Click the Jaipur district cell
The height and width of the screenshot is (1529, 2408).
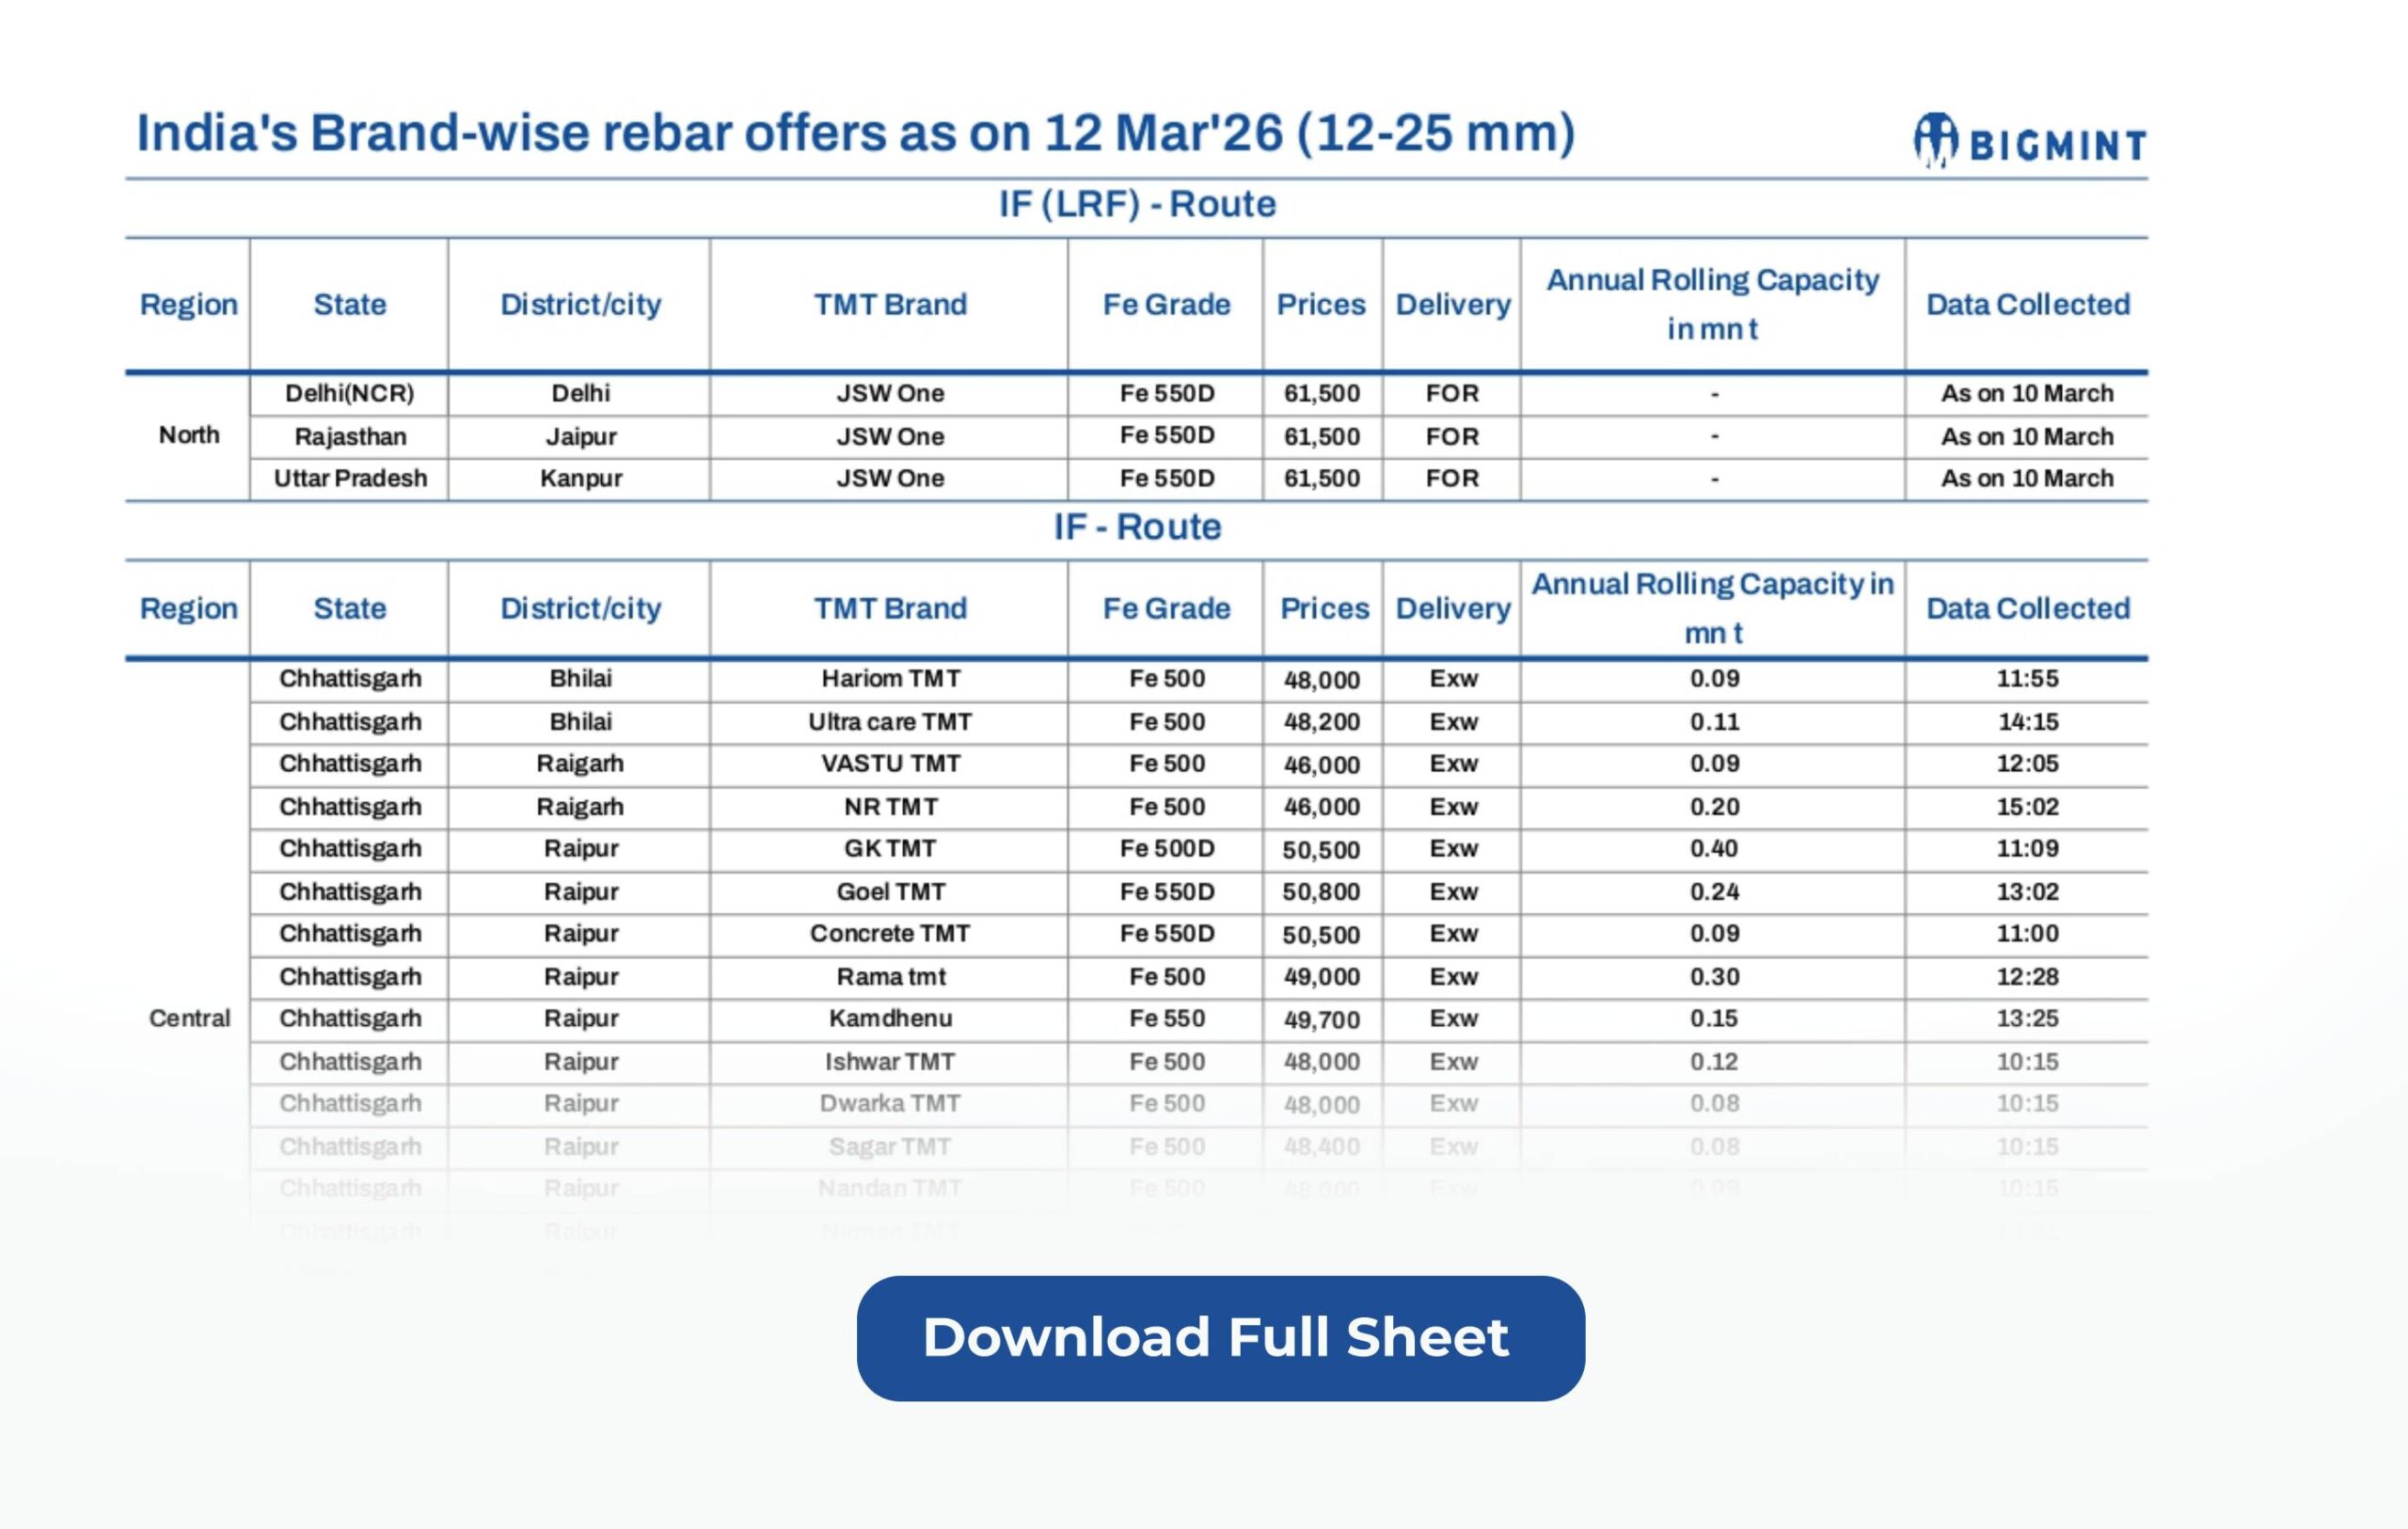tap(580, 437)
